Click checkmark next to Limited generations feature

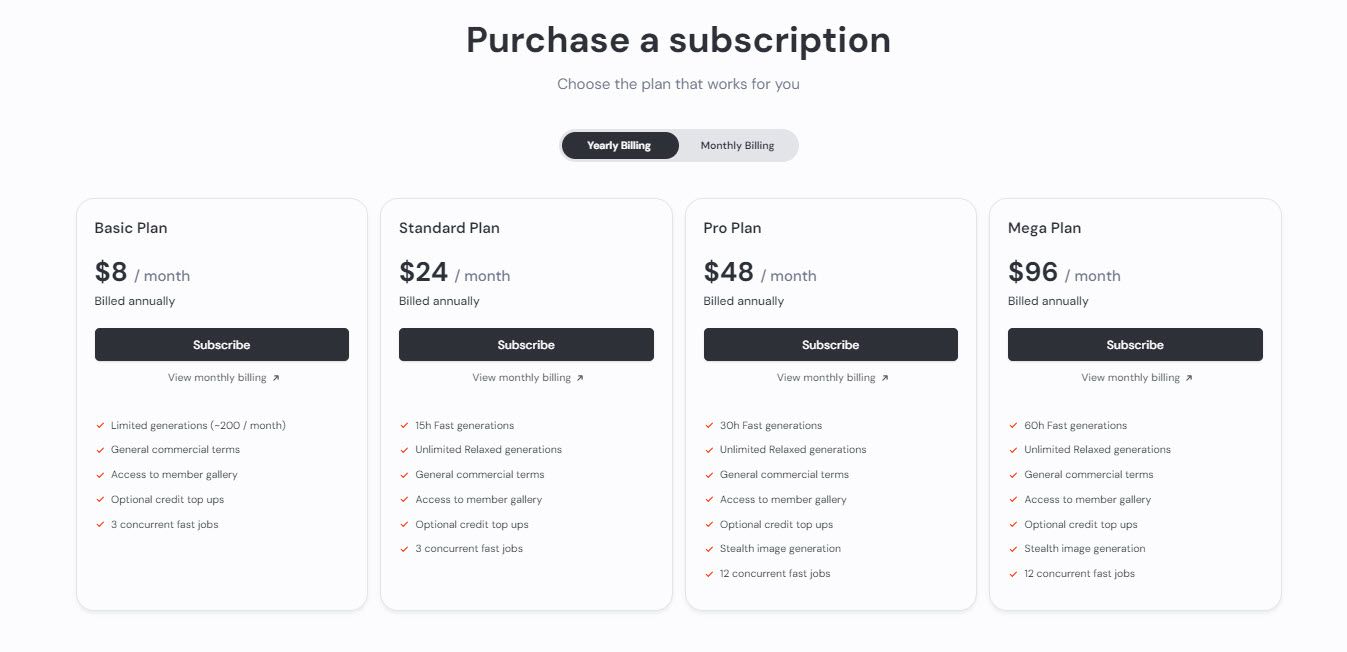pos(100,426)
